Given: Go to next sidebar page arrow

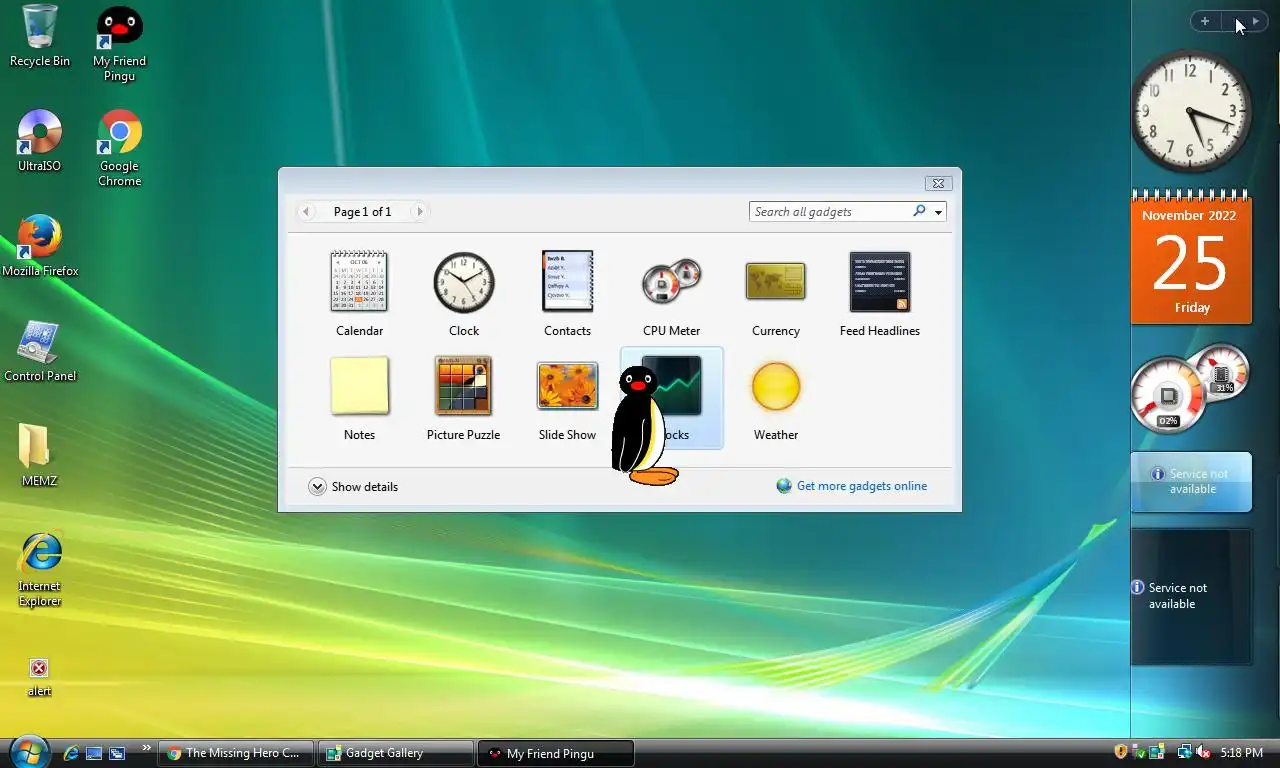Looking at the screenshot, I should tap(1256, 21).
